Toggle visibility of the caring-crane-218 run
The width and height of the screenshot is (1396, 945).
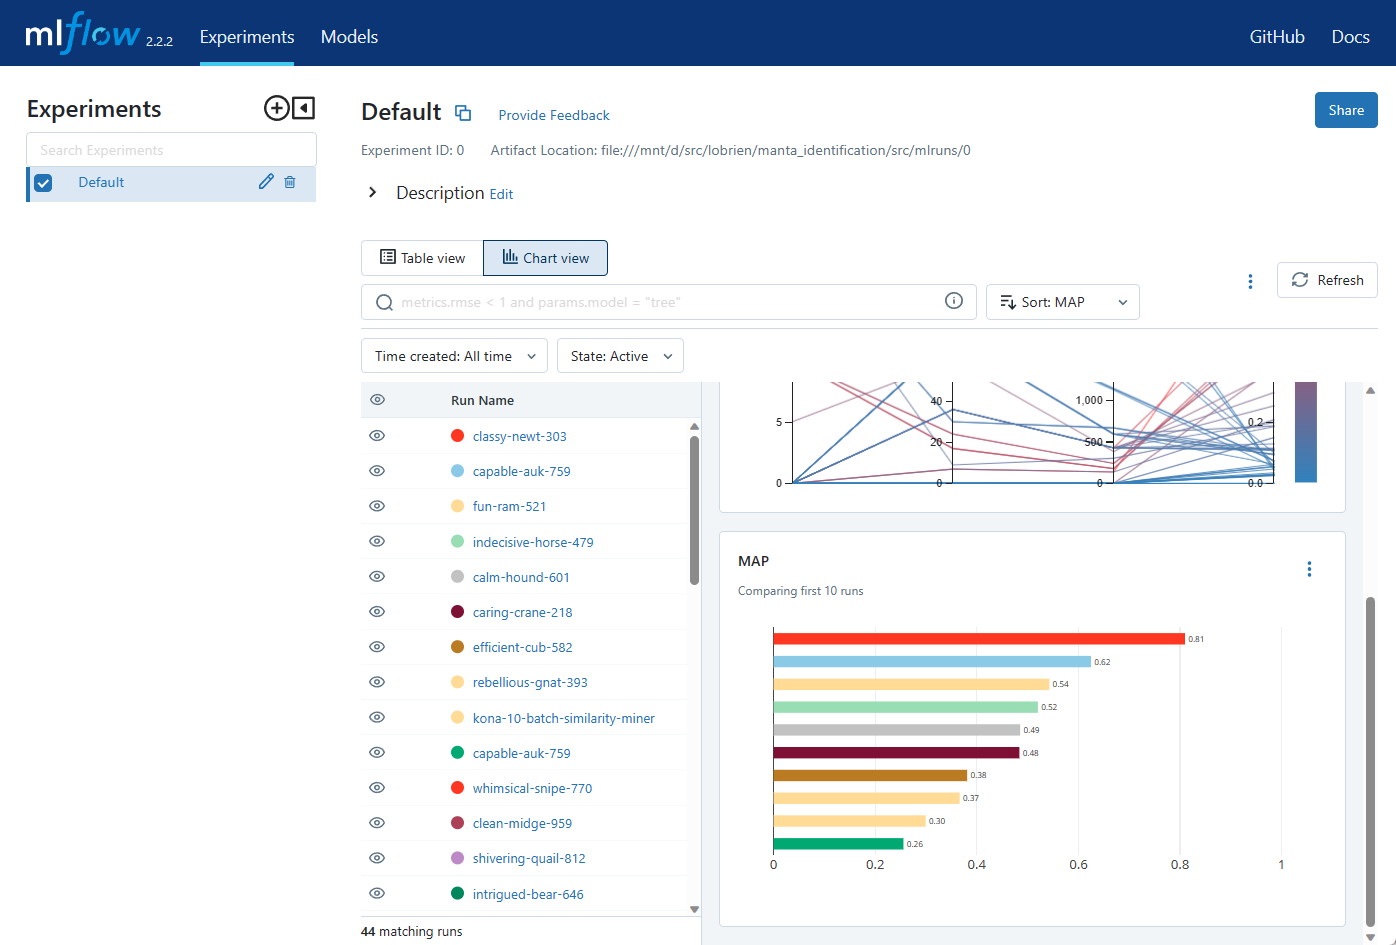(x=377, y=612)
